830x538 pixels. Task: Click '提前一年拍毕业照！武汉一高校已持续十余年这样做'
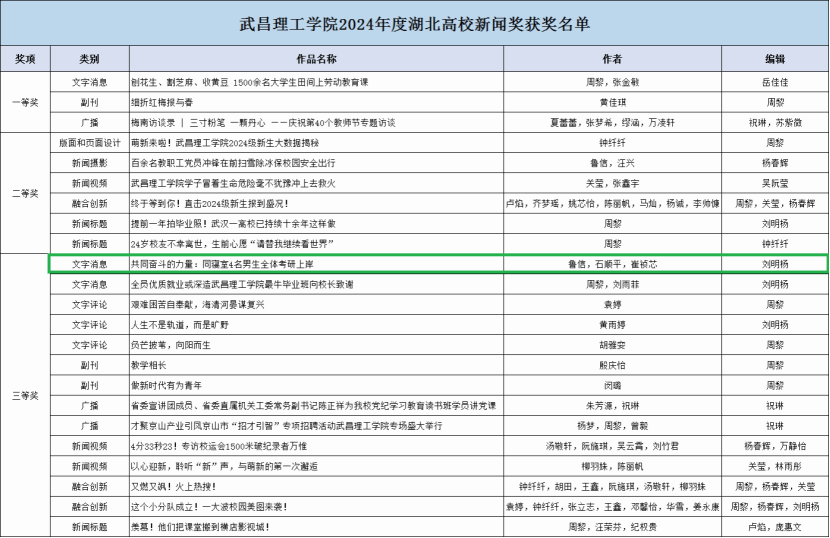click(x=233, y=223)
